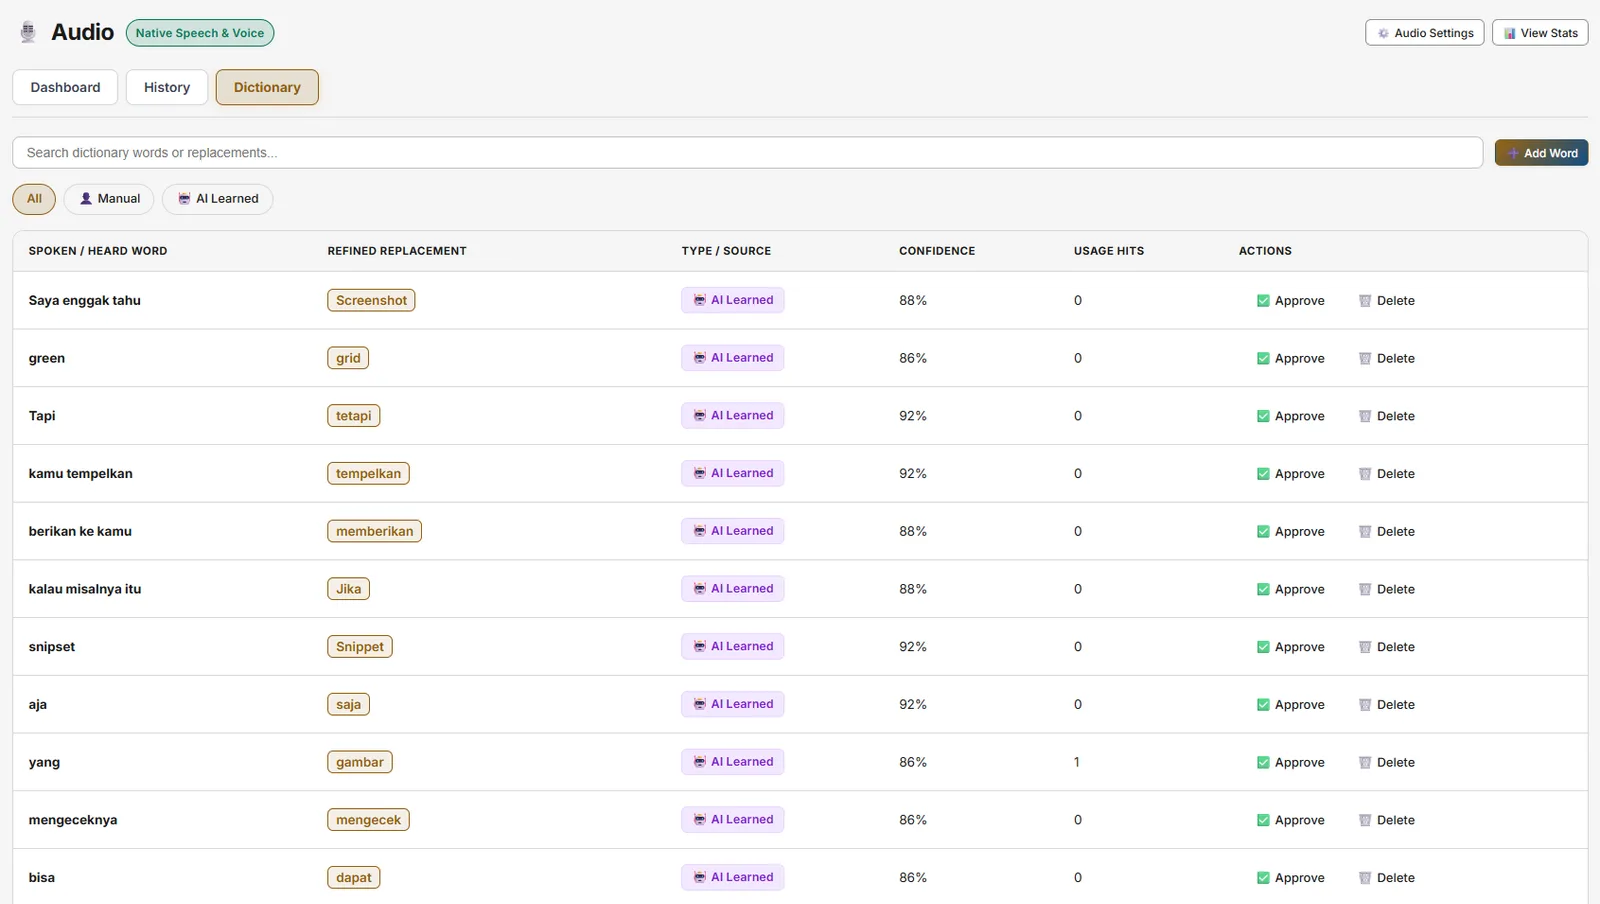Click the Usage Hits column header
Viewport: 1600px width, 904px height.
(1109, 251)
